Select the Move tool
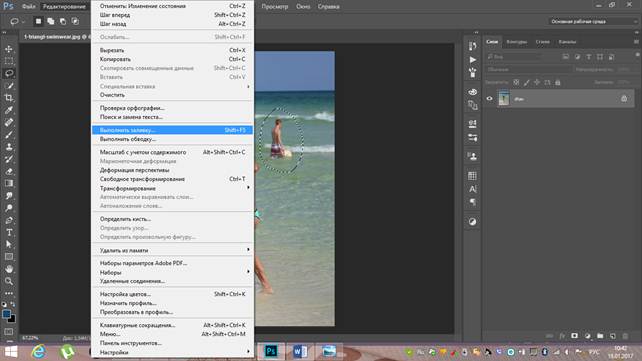Screen dimensions: 642x361 (x=9, y=49)
